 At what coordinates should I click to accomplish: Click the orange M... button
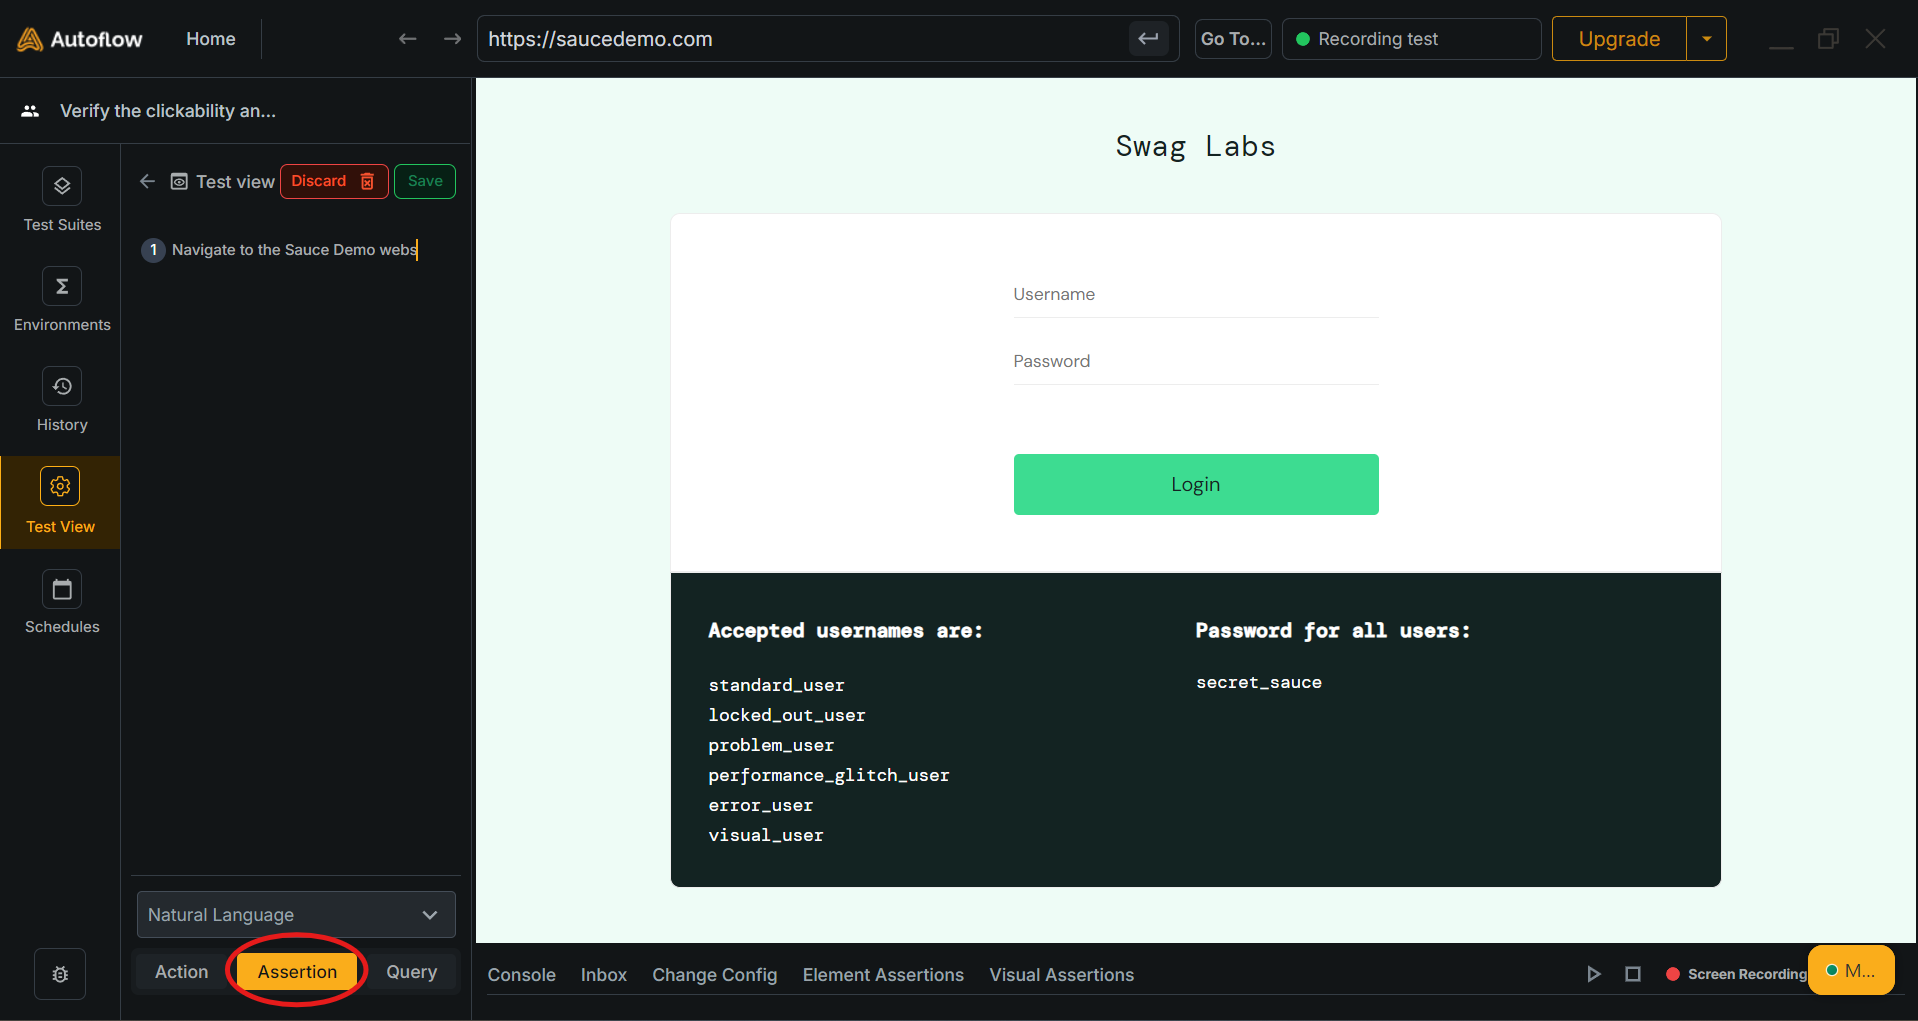tap(1851, 970)
